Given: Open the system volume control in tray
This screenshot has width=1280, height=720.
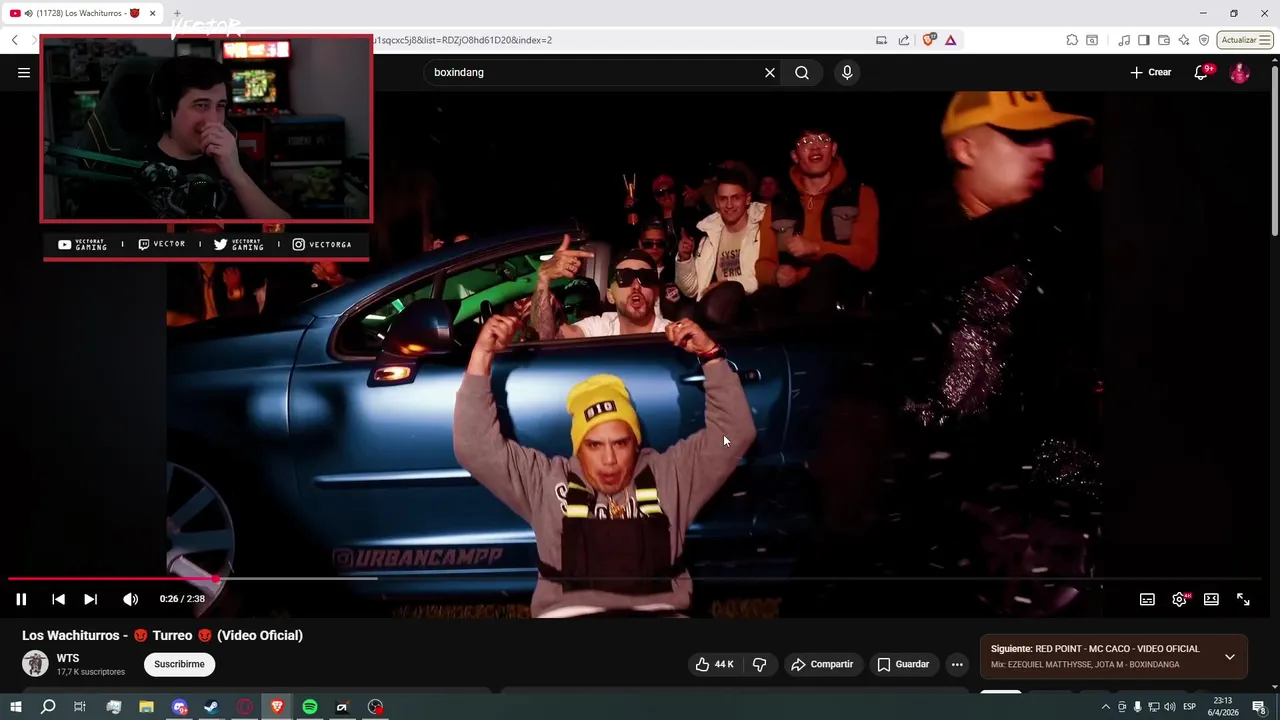Looking at the screenshot, I should [1170, 707].
